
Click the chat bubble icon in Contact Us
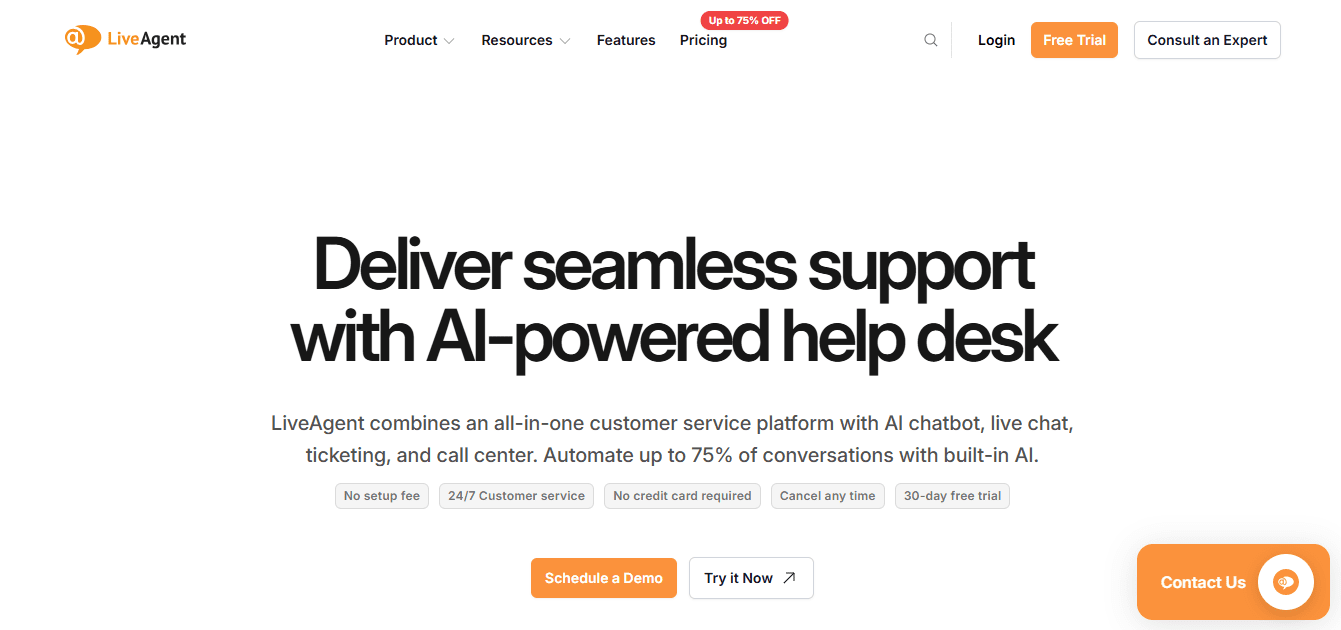1285,582
